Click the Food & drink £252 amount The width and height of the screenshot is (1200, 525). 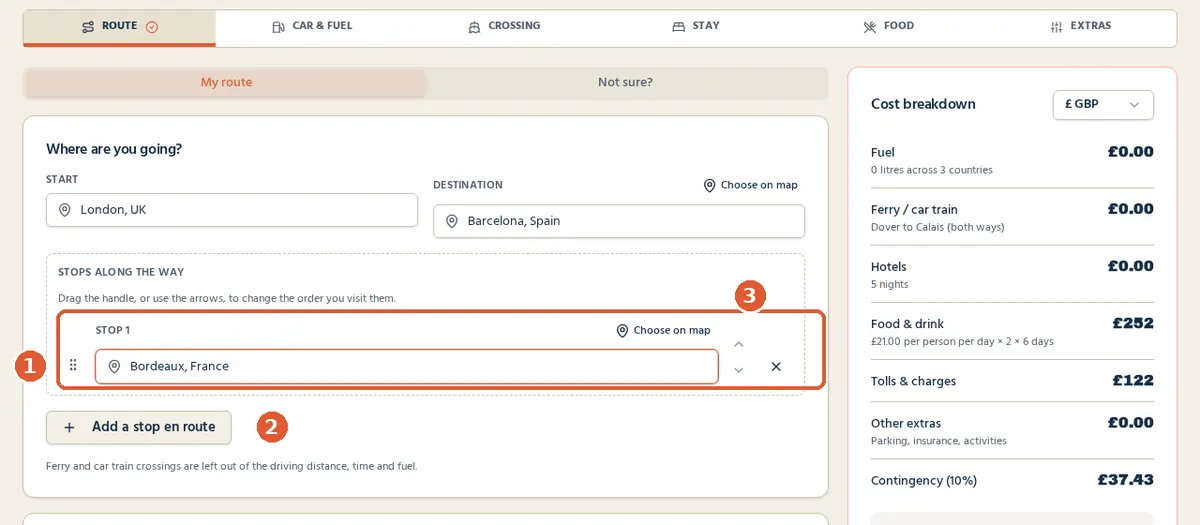[1133, 323]
